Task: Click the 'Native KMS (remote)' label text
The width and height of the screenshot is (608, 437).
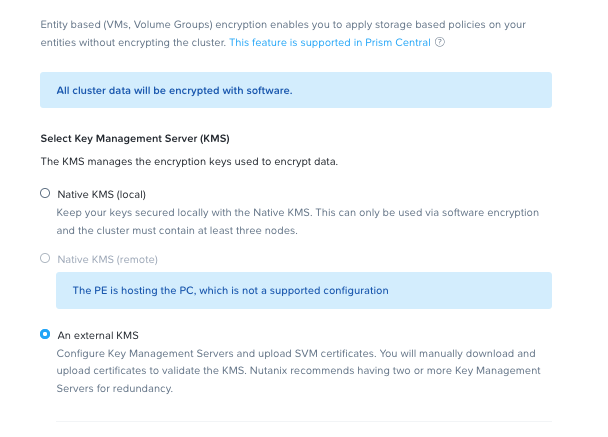Action: point(108,259)
